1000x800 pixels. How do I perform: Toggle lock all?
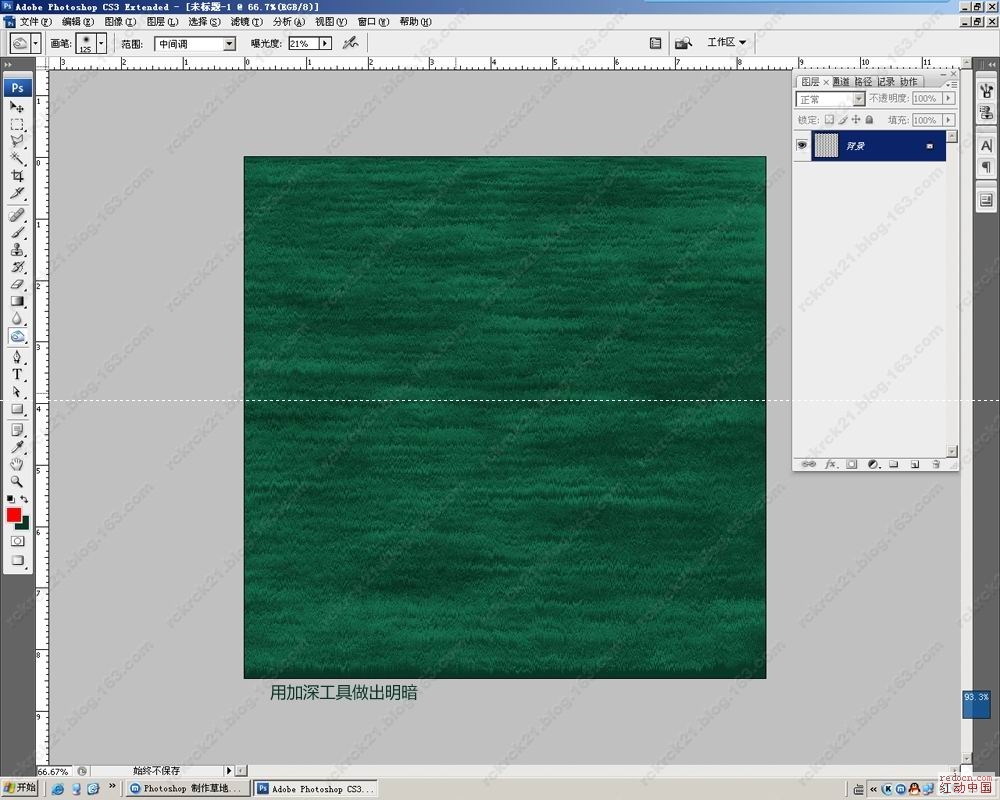click(x=869, y=119)
